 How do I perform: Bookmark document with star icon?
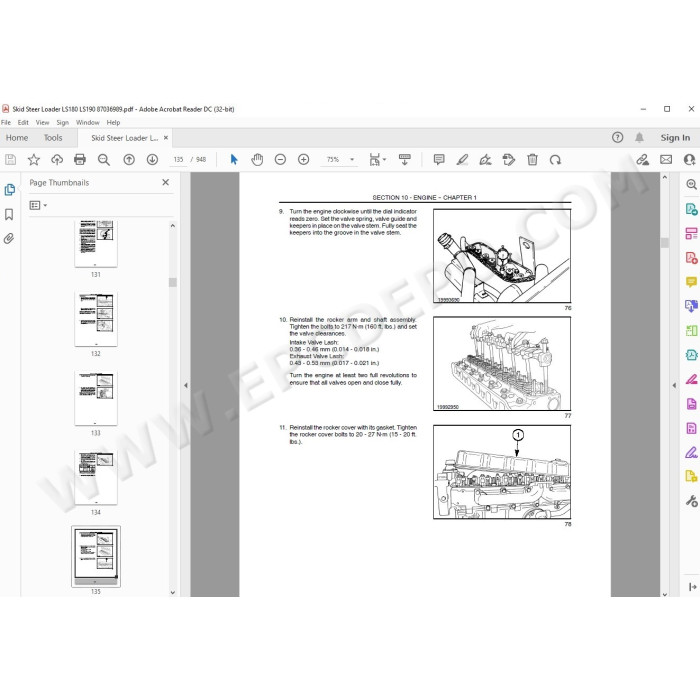[x=34, y=159]
